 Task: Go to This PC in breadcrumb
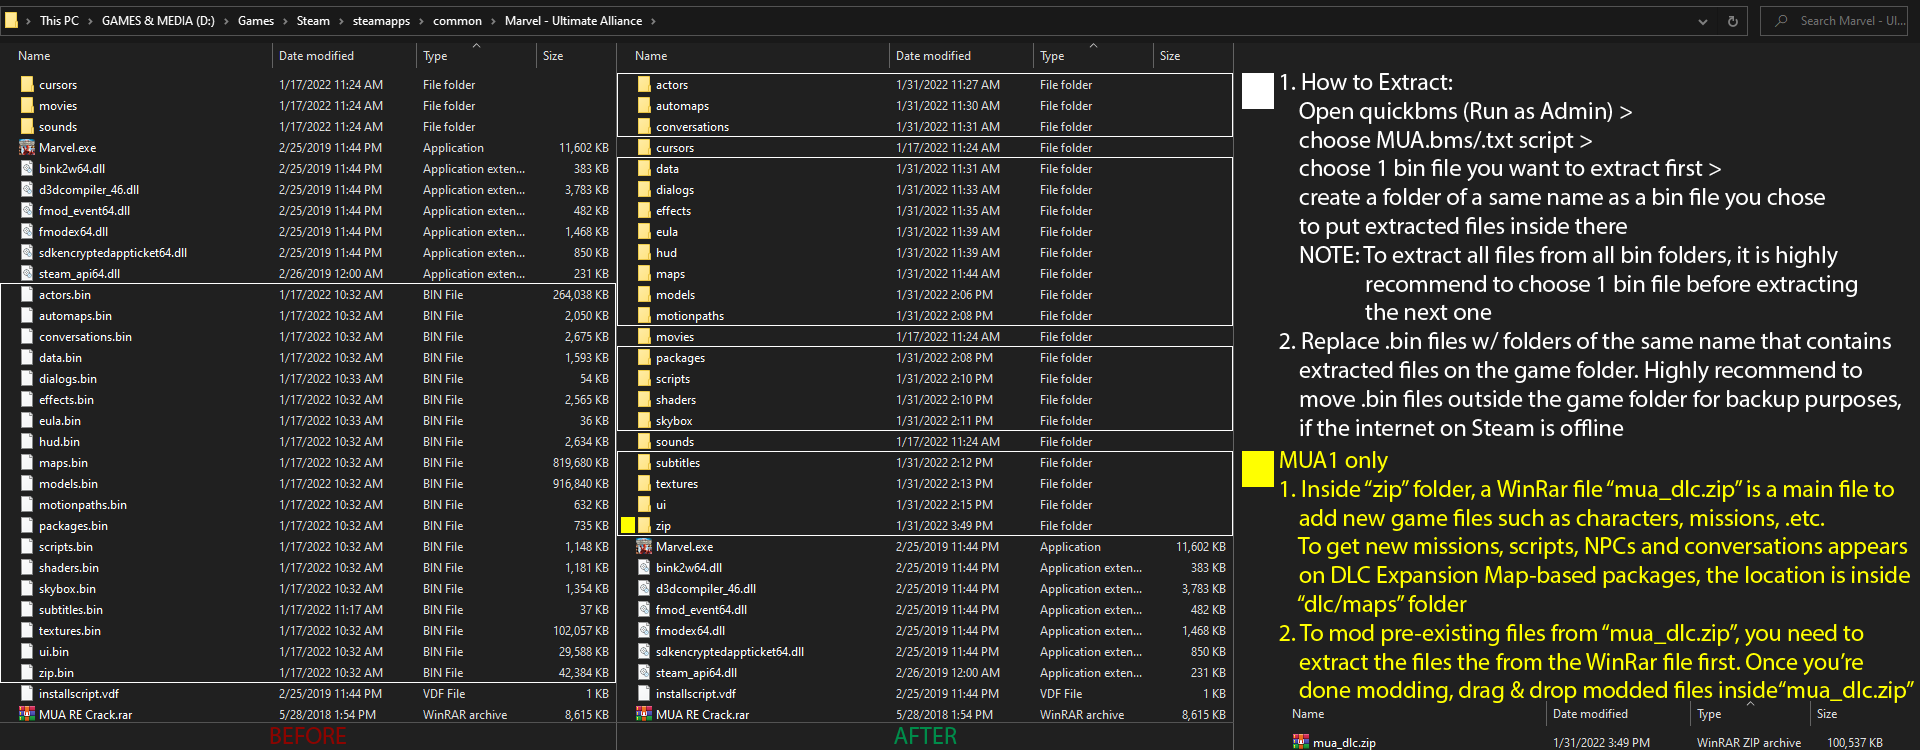click(59, 21)
